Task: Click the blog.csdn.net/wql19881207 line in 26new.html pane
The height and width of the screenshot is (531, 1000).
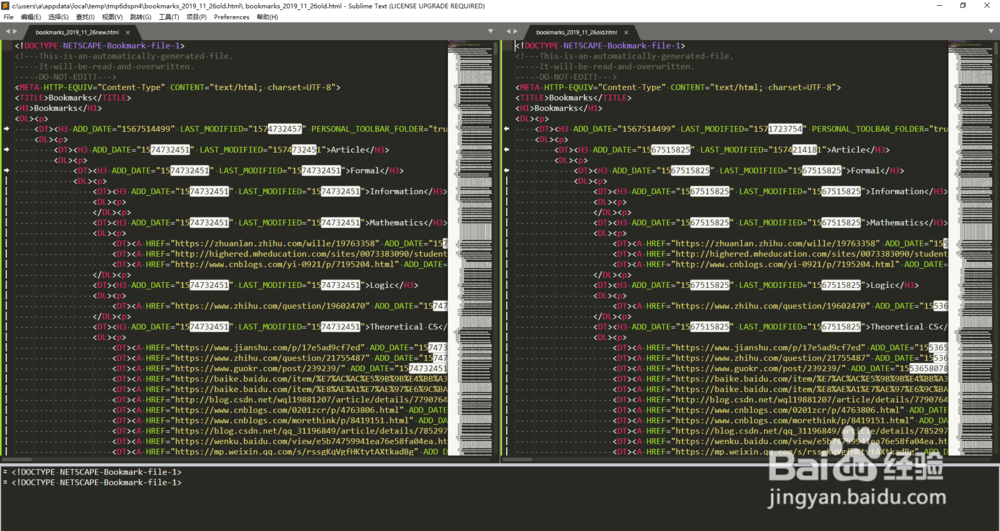Action: click(281, 400)
